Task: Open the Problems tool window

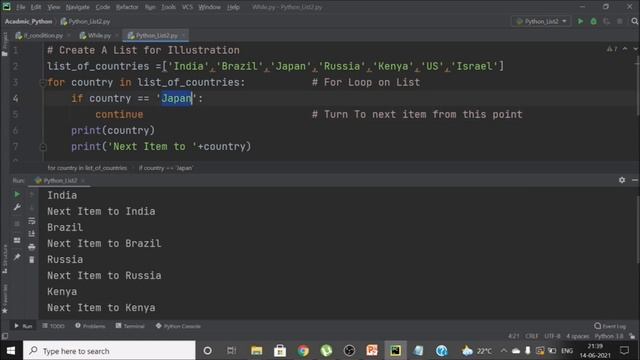Action: (x=90, y=326)
